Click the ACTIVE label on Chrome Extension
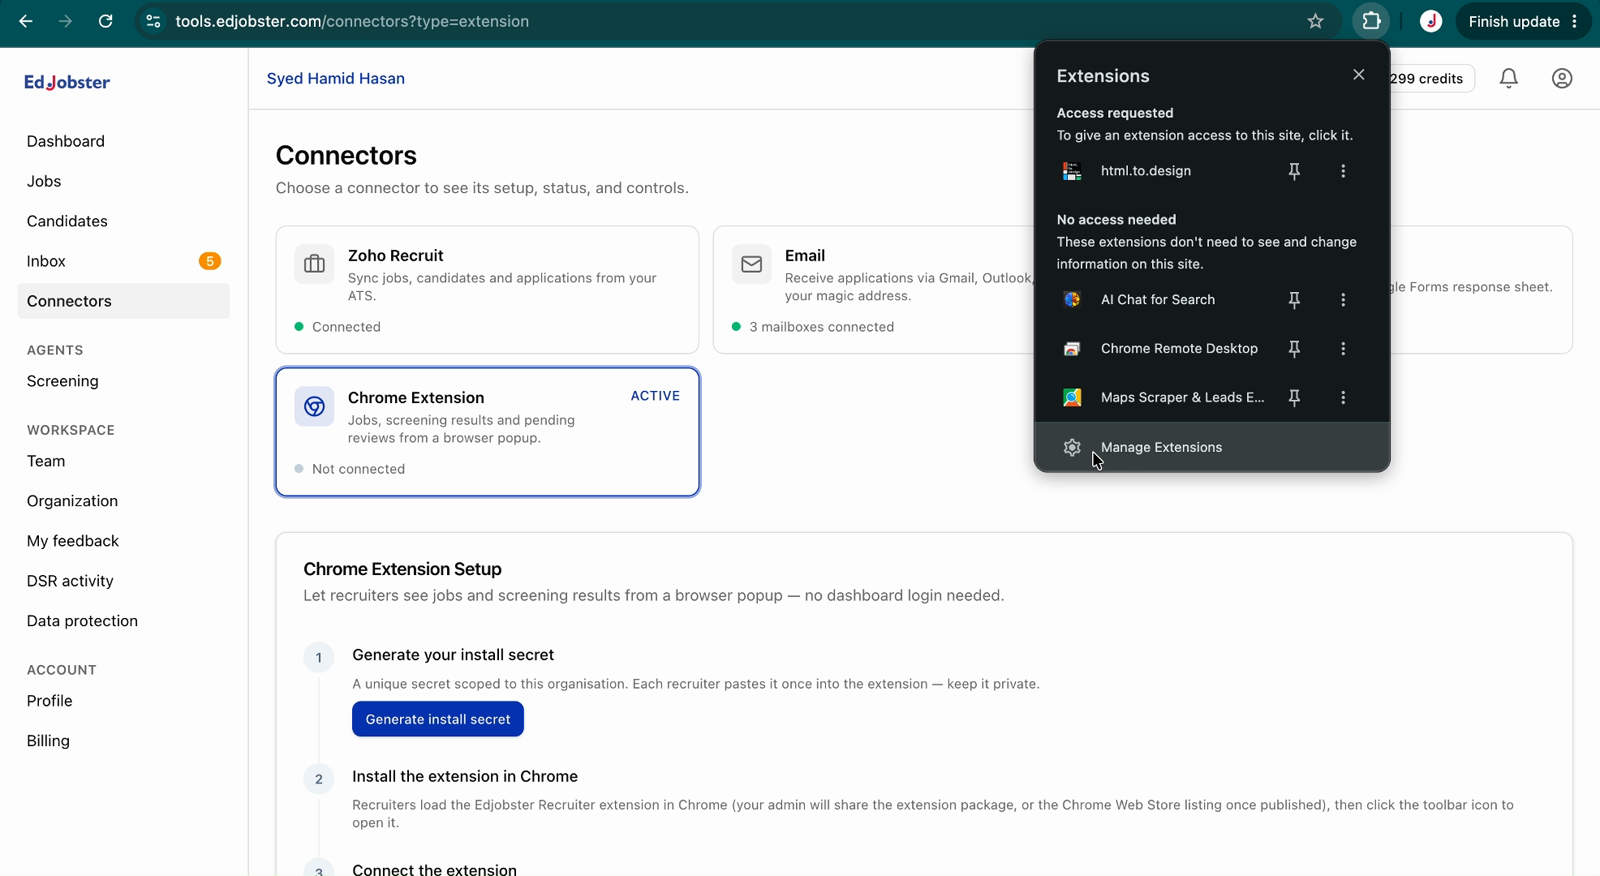 coord(655,396)
